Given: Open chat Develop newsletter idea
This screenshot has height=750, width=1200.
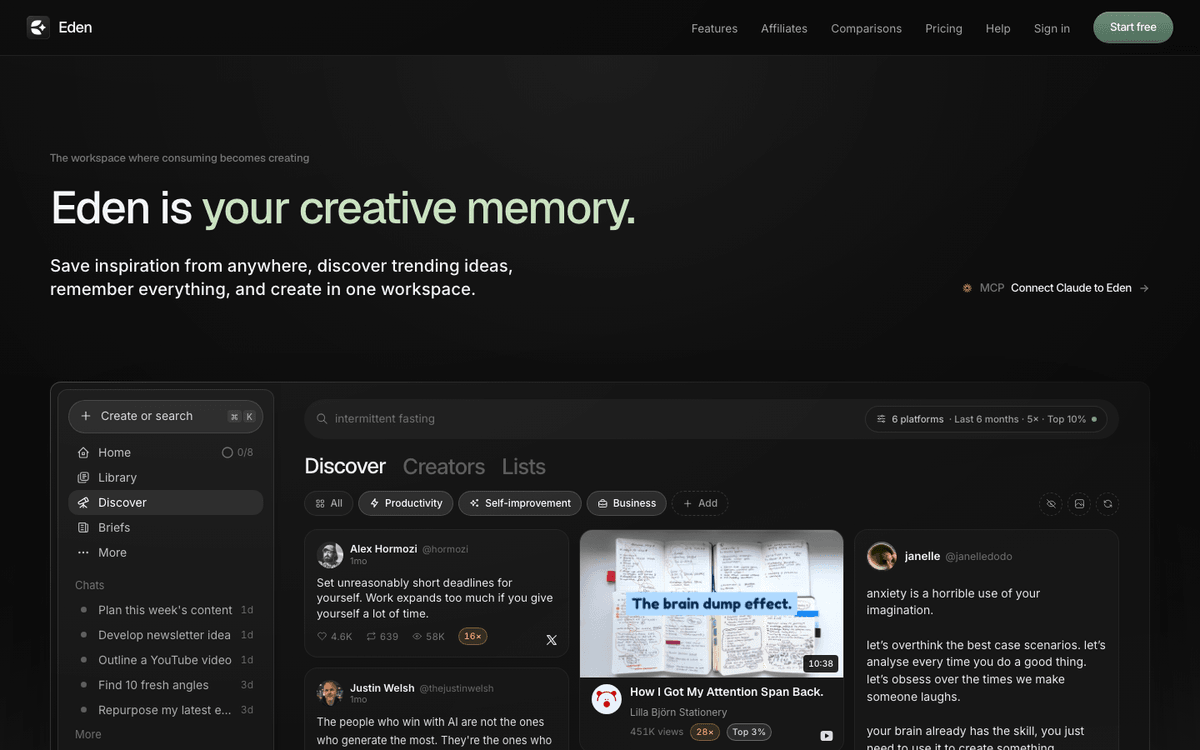Looking at the screenshot, I should [166, 635].
